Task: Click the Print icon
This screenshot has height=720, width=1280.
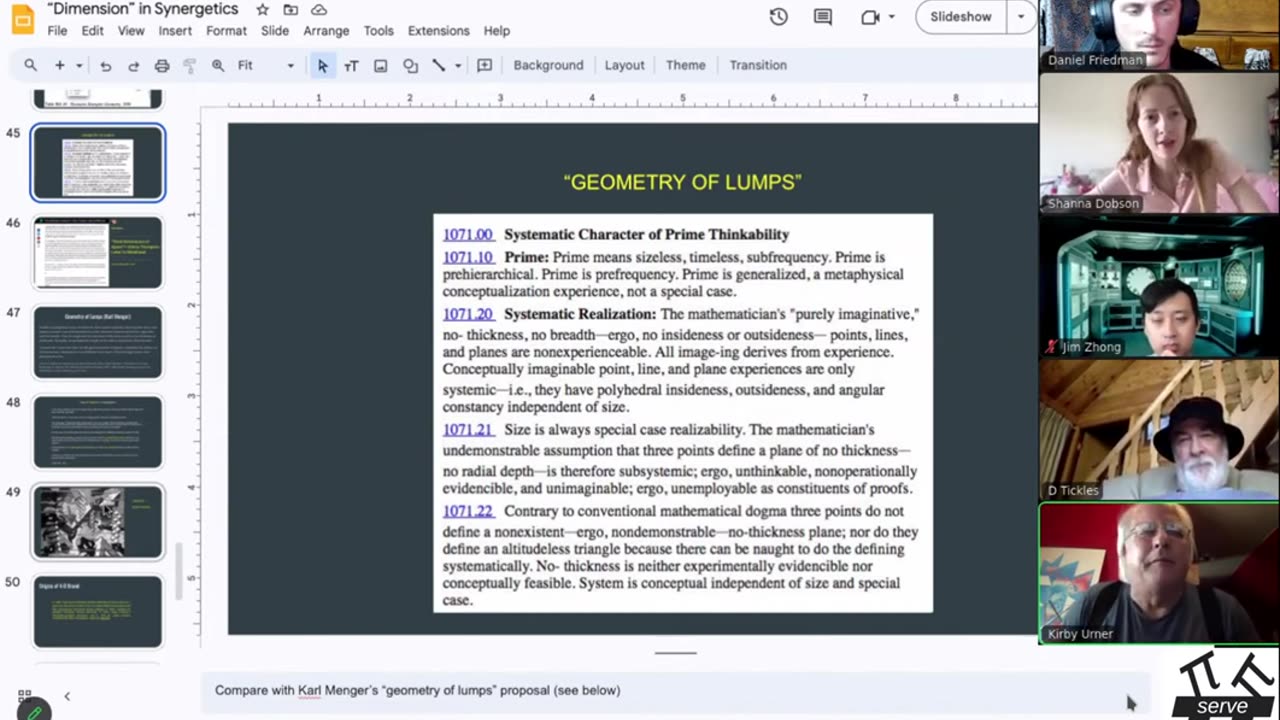Action: coord(162,65)
